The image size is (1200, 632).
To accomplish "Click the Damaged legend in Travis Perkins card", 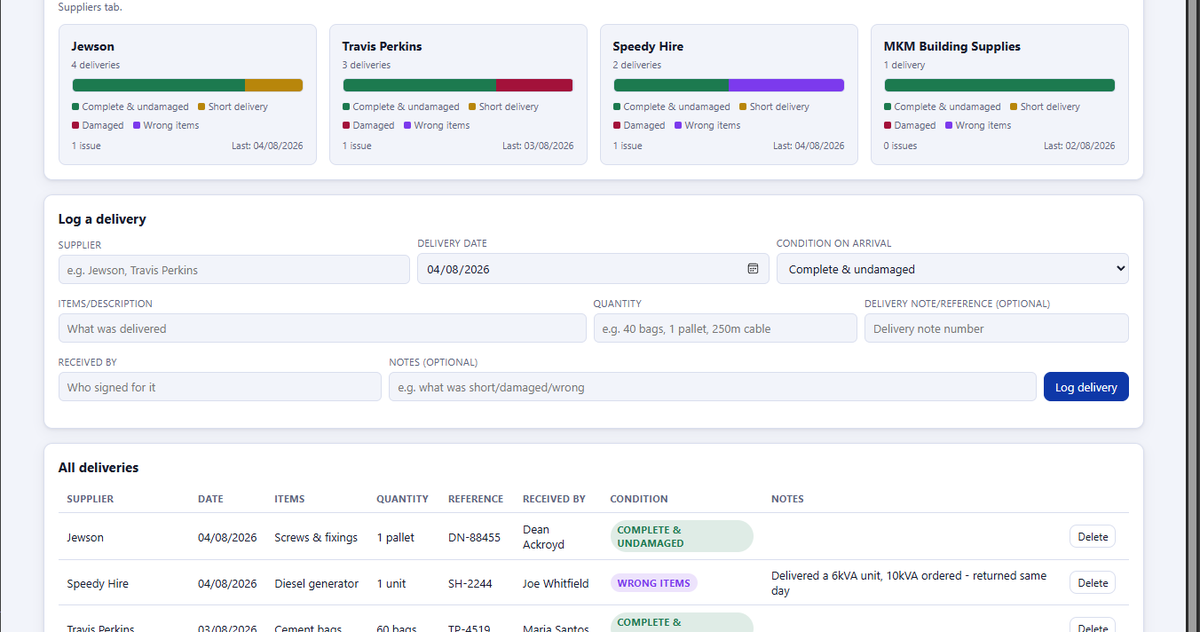I will click(368, 125).
